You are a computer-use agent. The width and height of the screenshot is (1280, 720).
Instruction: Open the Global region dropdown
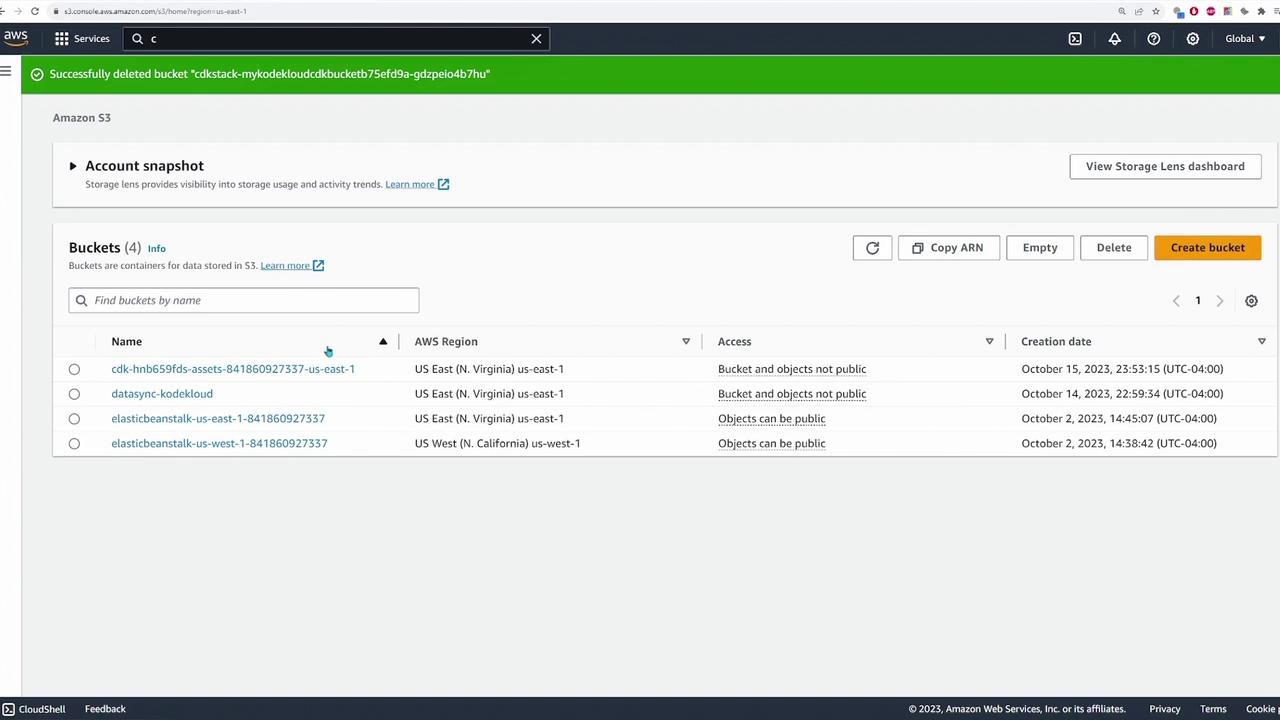tap(1245, 39)
